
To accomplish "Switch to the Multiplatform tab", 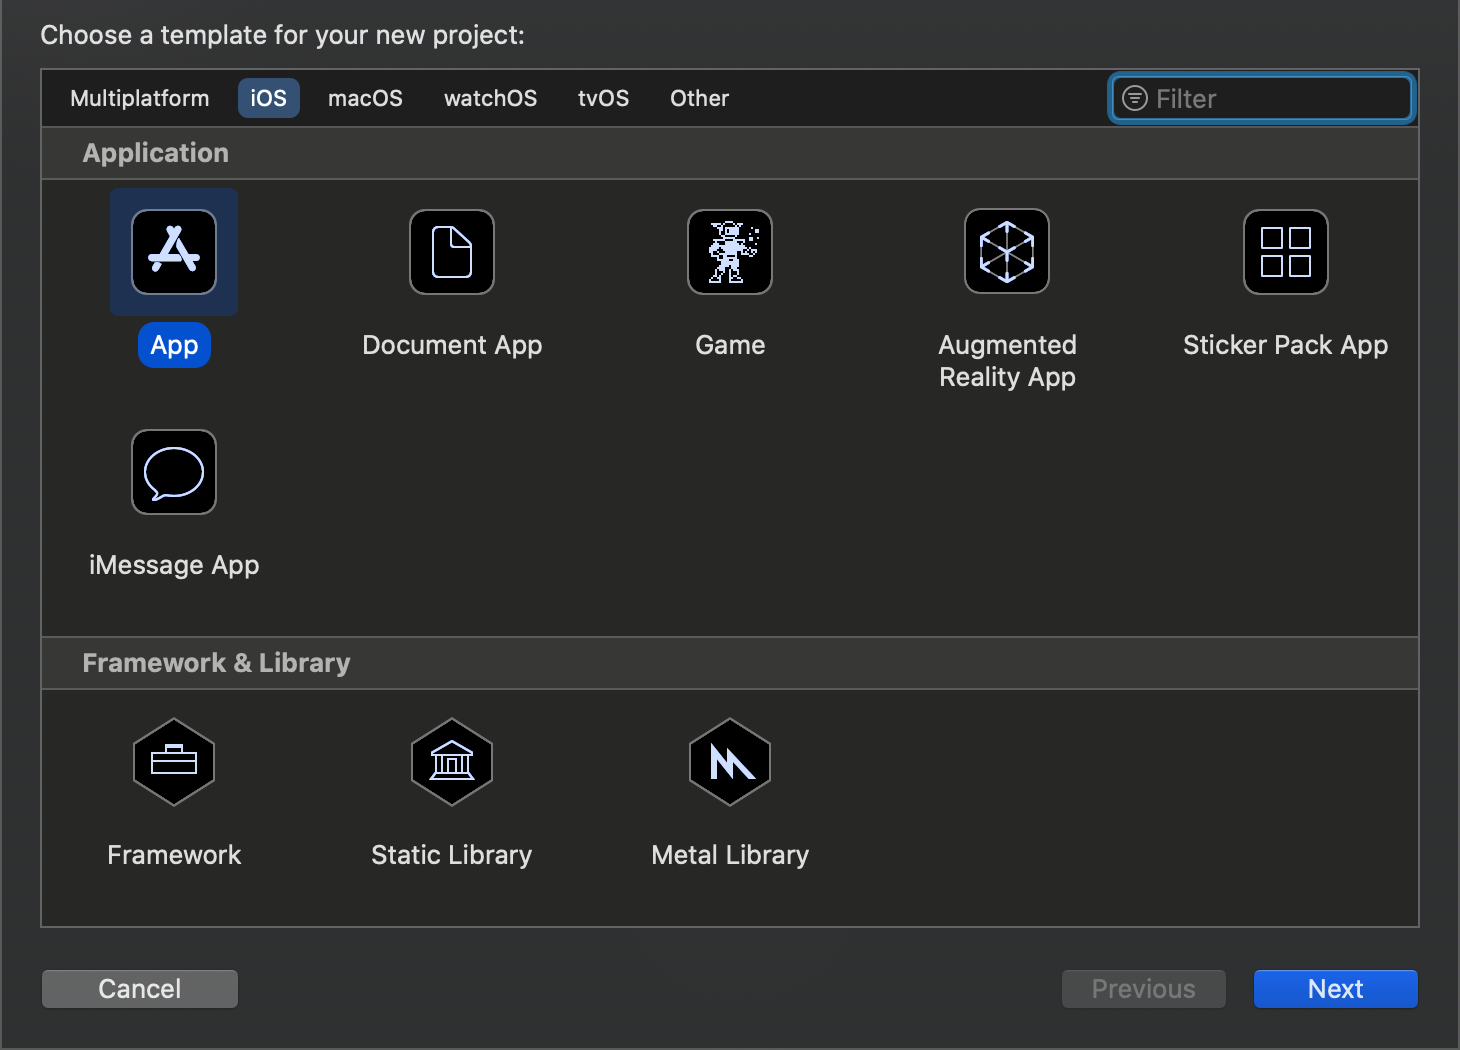I will point(140,98).
